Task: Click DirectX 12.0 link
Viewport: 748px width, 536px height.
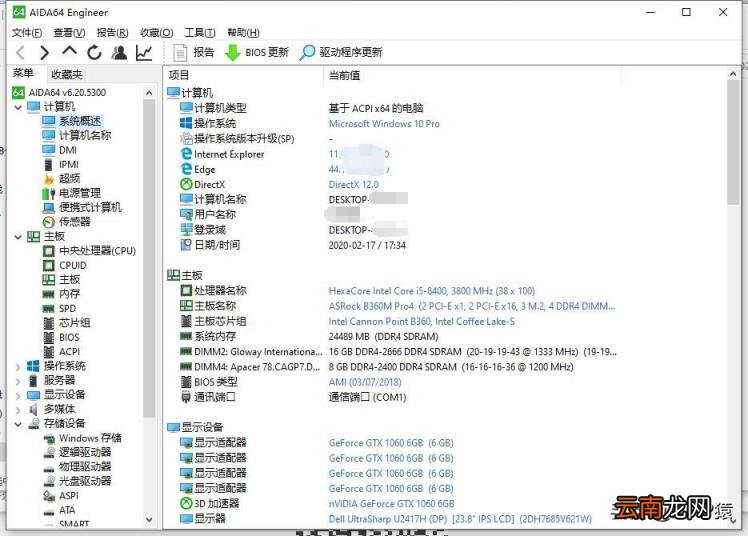Action: tap(353, 185)
